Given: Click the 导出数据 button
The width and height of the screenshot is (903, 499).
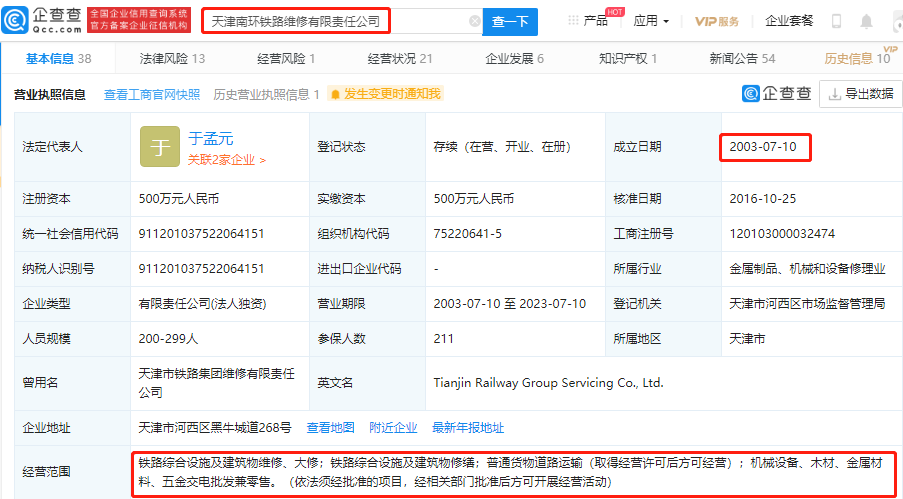Looking at the screenshot, I should [860, 94].
